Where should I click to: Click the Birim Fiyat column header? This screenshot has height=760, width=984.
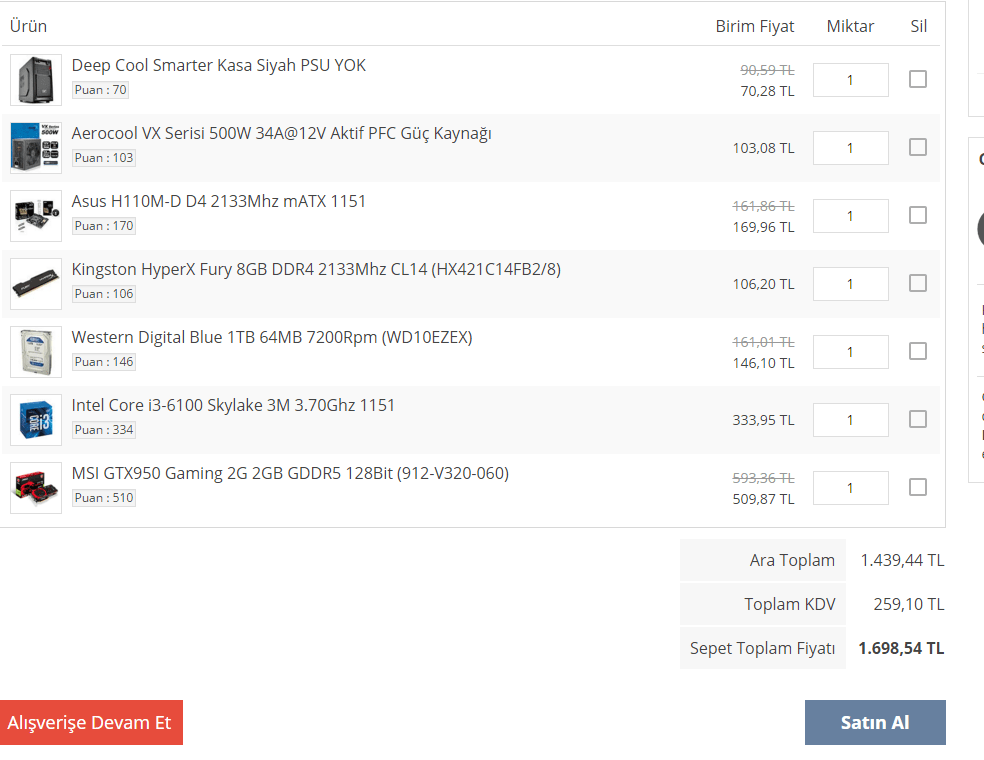point(755,26)
